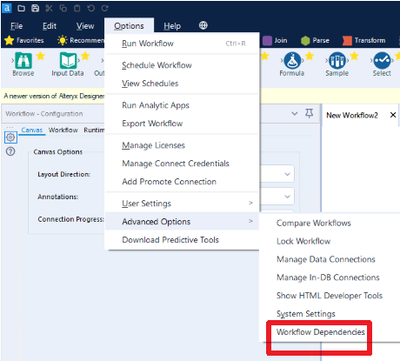
Task: Choose Export Workflow
Action: [x=182, y=123]
